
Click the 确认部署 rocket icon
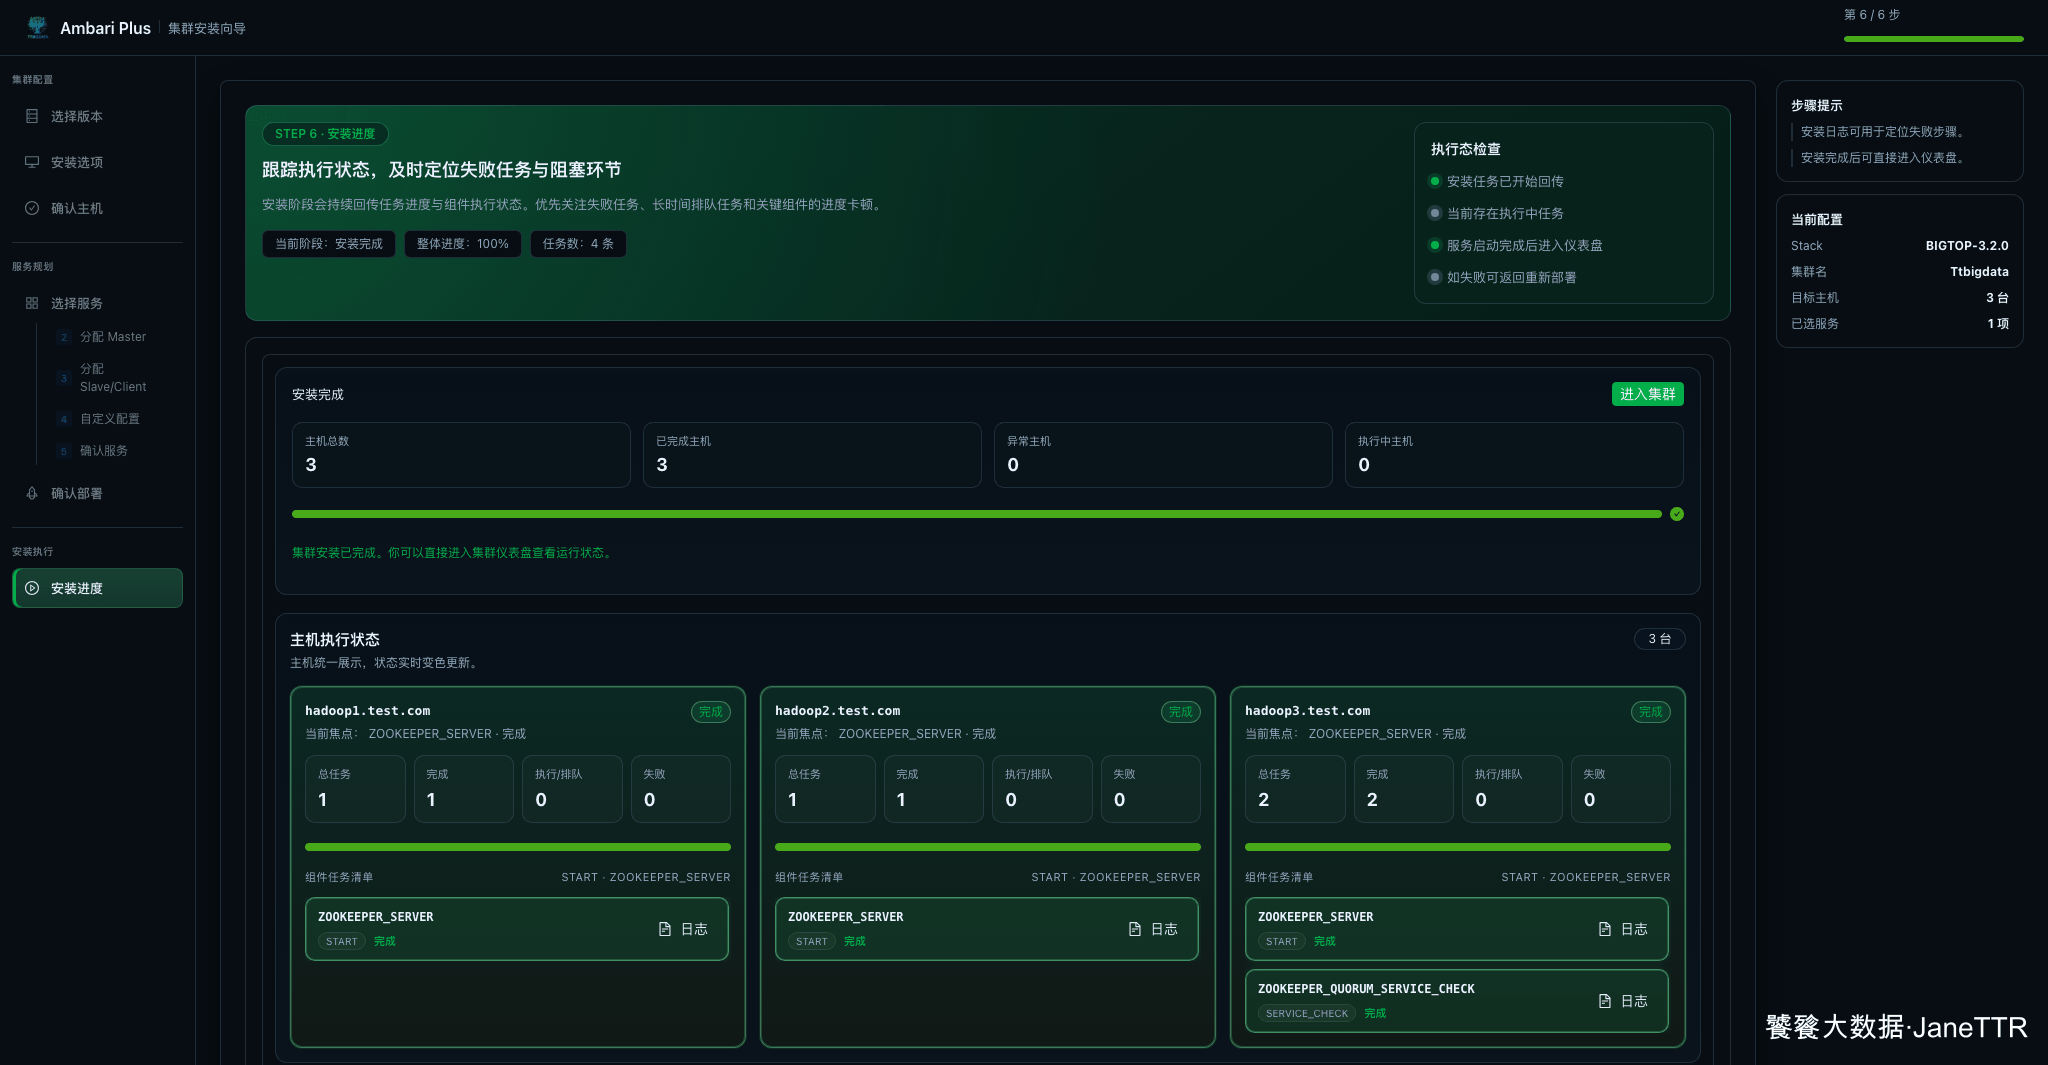[32, 493]
